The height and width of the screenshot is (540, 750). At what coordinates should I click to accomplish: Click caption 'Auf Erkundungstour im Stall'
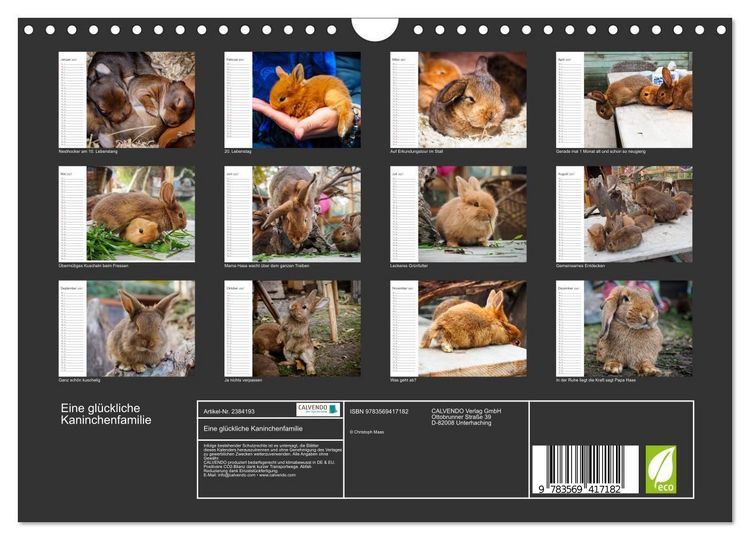[416, 151]
